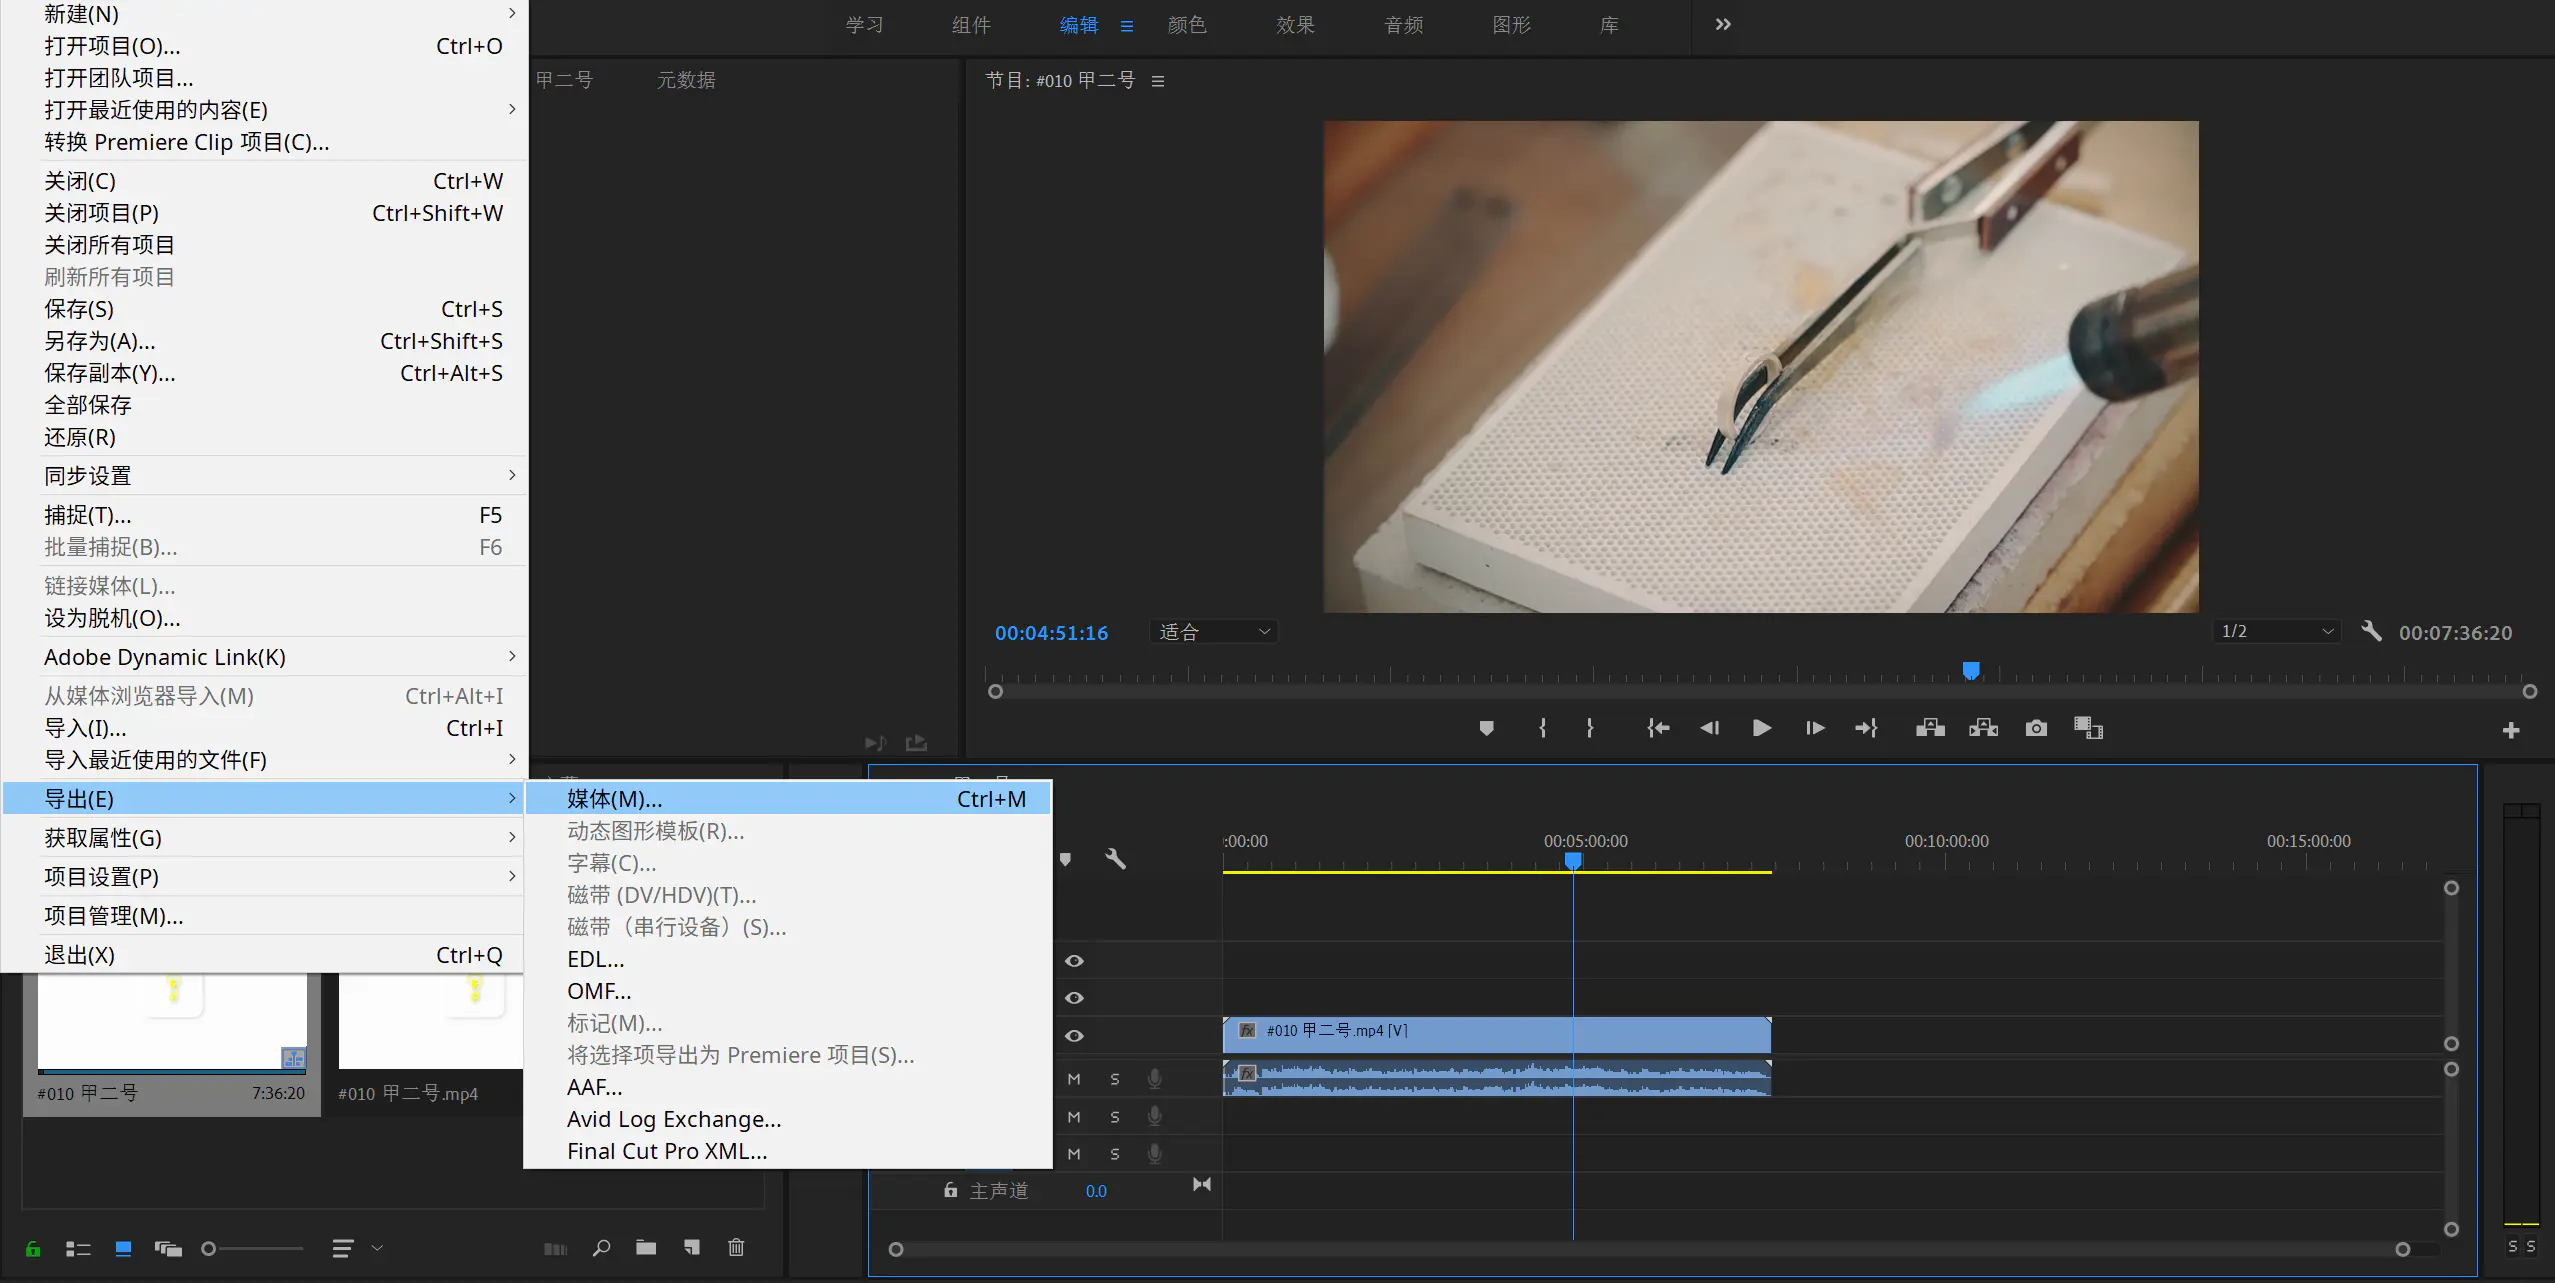
Task: Play the sequence in Program Monitor
Action: pyautogui.click(x=1762, y=728)
